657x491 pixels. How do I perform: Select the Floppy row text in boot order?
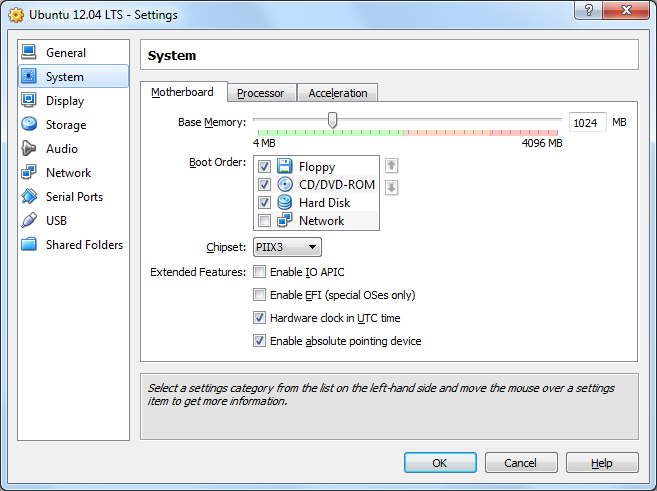point(317,167)
